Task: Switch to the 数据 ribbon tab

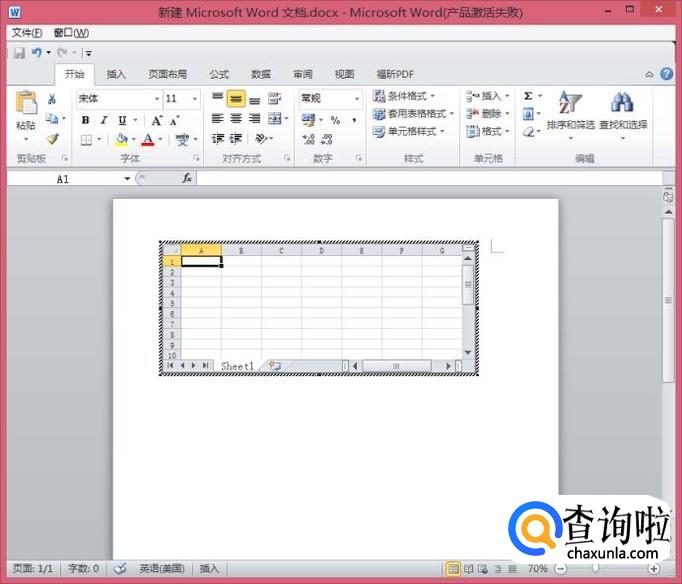Action: [261, 74]
